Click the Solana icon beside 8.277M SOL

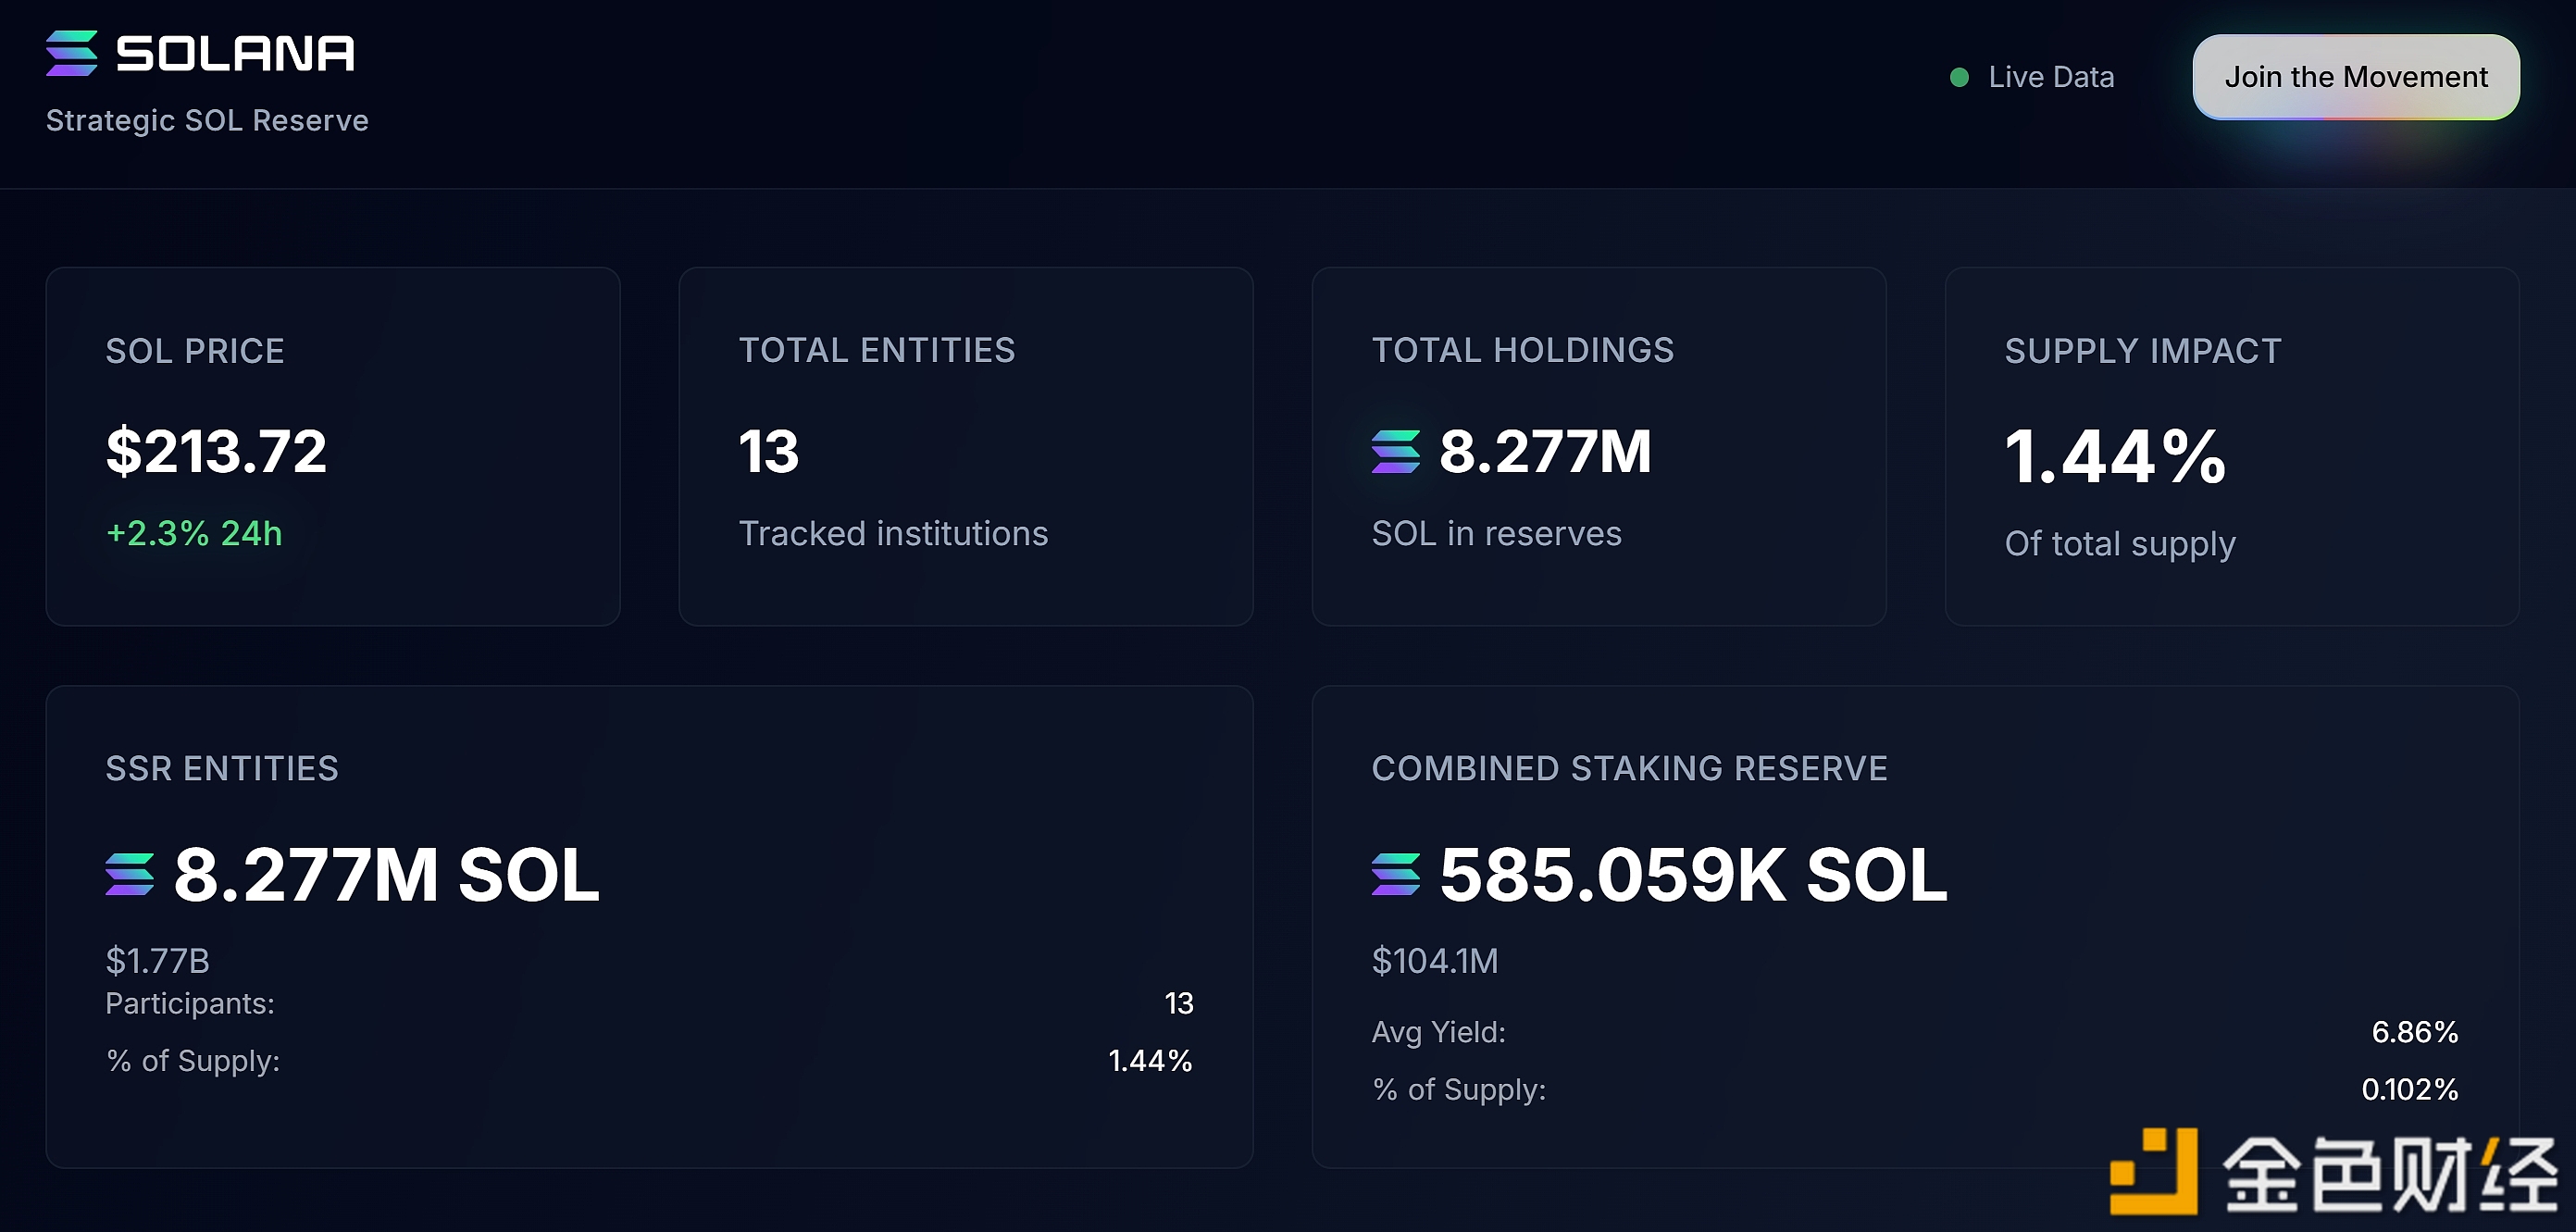[129, 874]
